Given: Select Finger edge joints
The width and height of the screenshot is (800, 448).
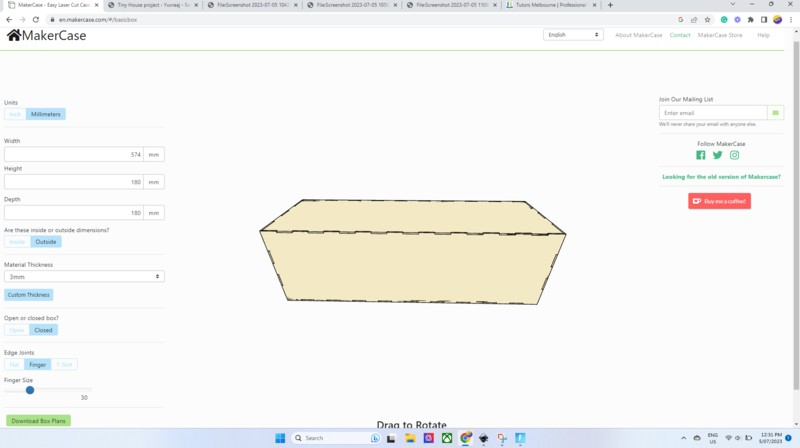Looking at the screenshot, I should pyautogui.click(x=38, y=365).
